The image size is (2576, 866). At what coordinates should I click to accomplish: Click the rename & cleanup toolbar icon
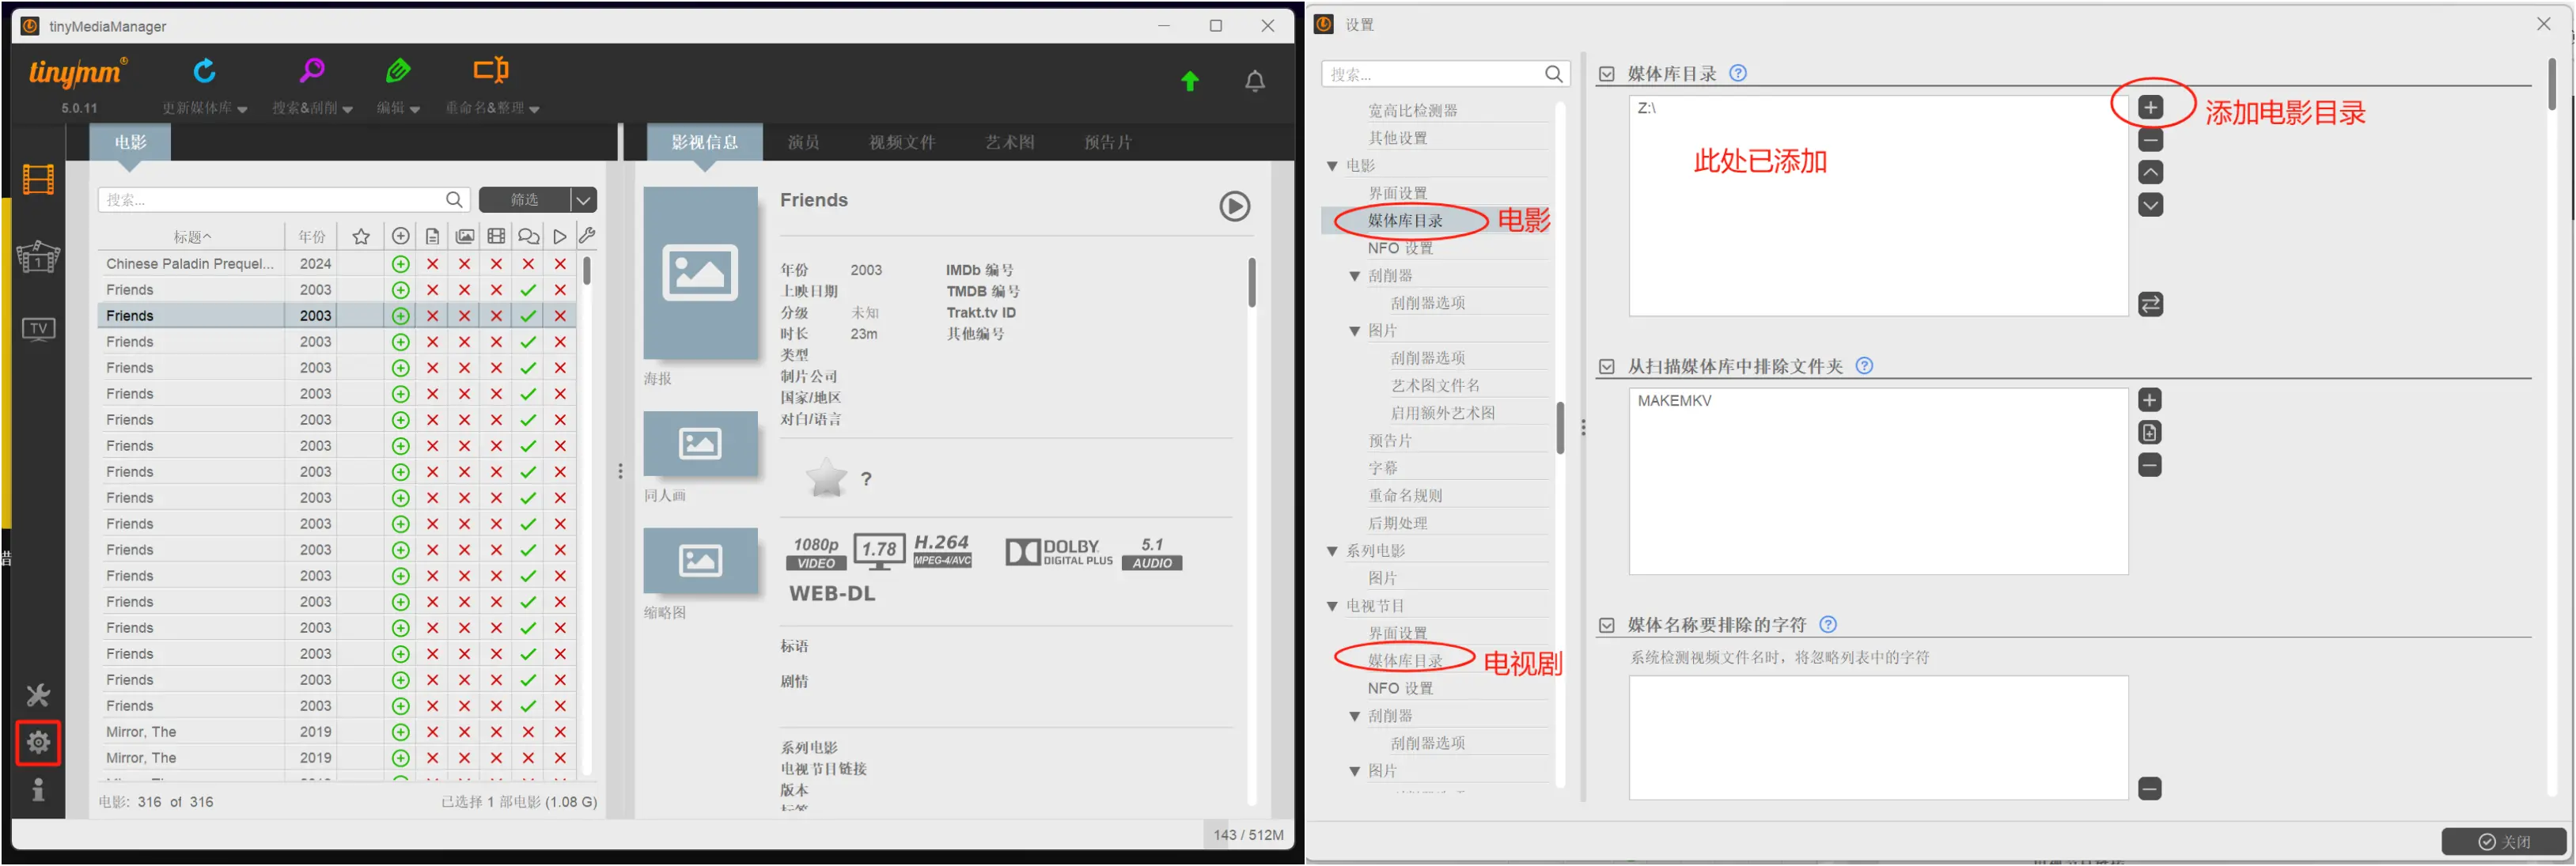point(491,71)
